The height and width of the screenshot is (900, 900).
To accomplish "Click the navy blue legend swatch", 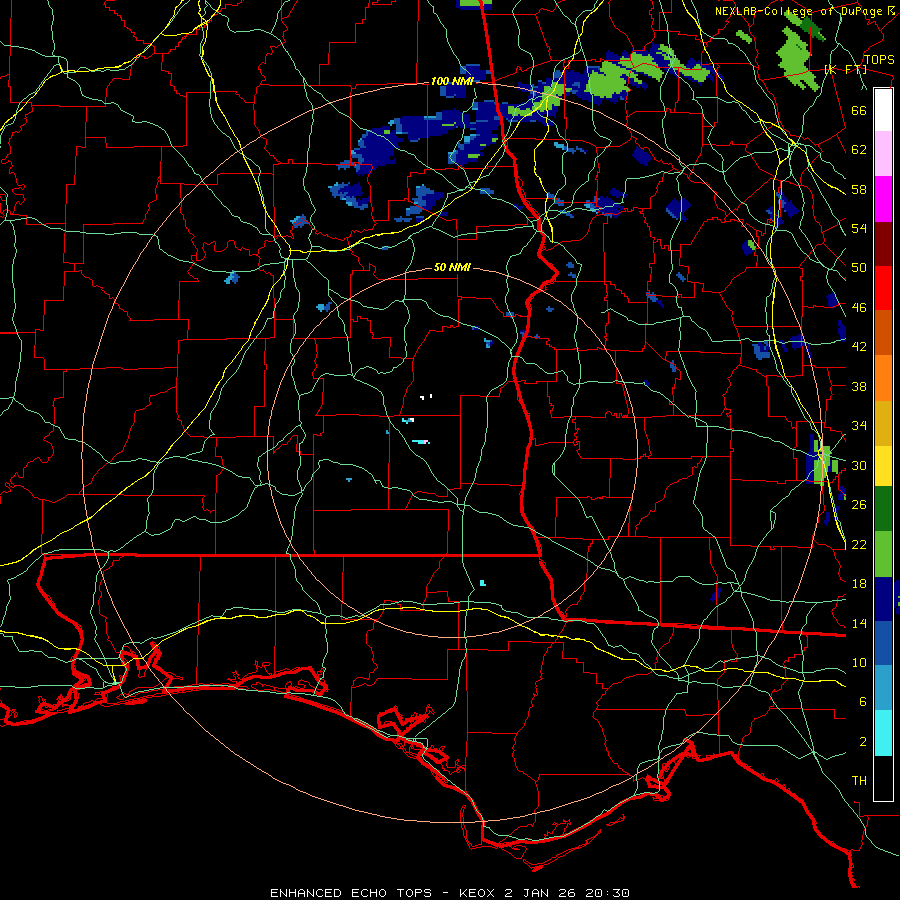I will pyautogui.click(x=883, y=599).
